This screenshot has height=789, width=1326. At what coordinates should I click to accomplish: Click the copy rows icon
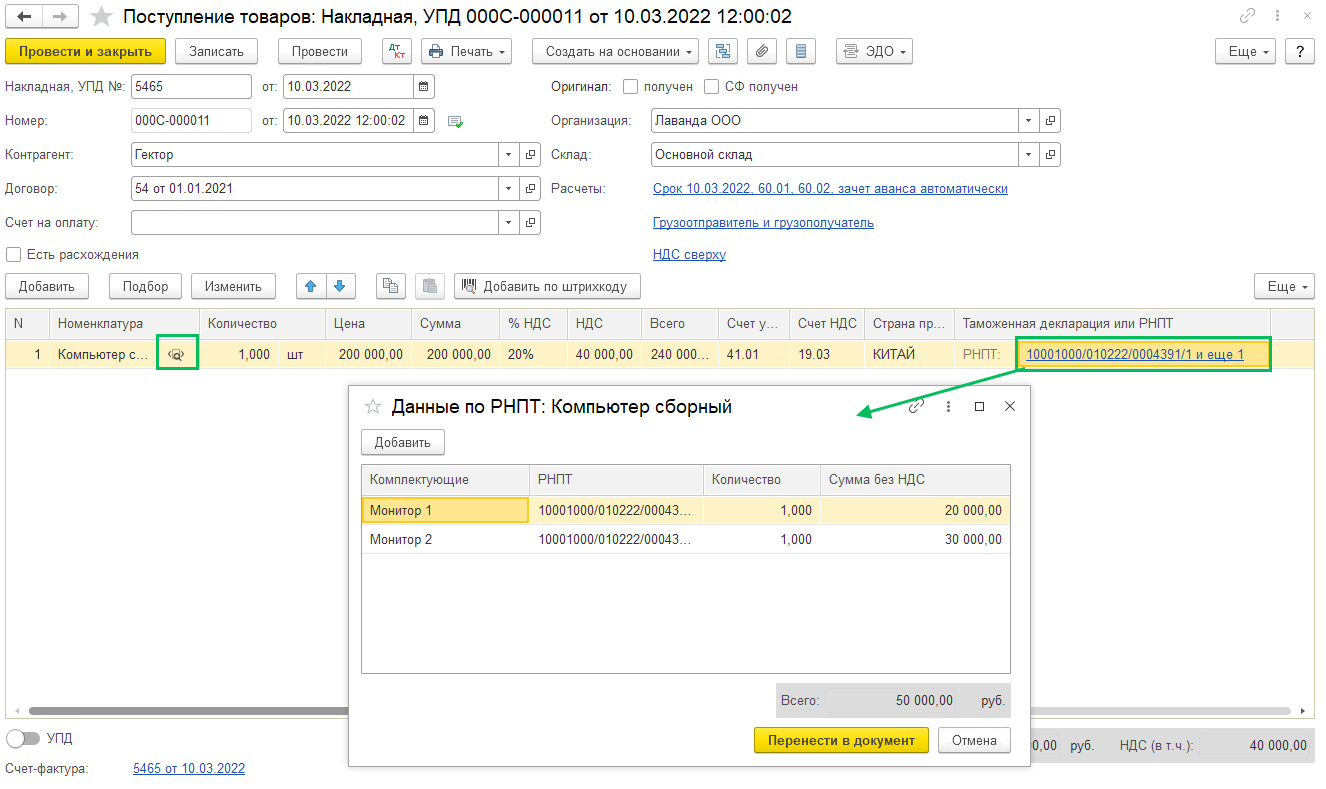tap(391, 286)
